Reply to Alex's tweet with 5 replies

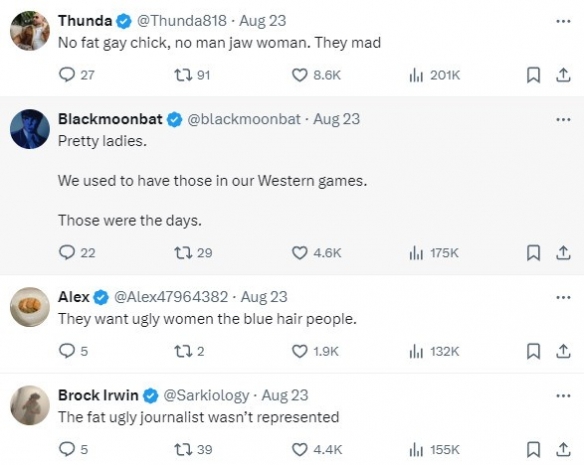click(x=73, y=351)
